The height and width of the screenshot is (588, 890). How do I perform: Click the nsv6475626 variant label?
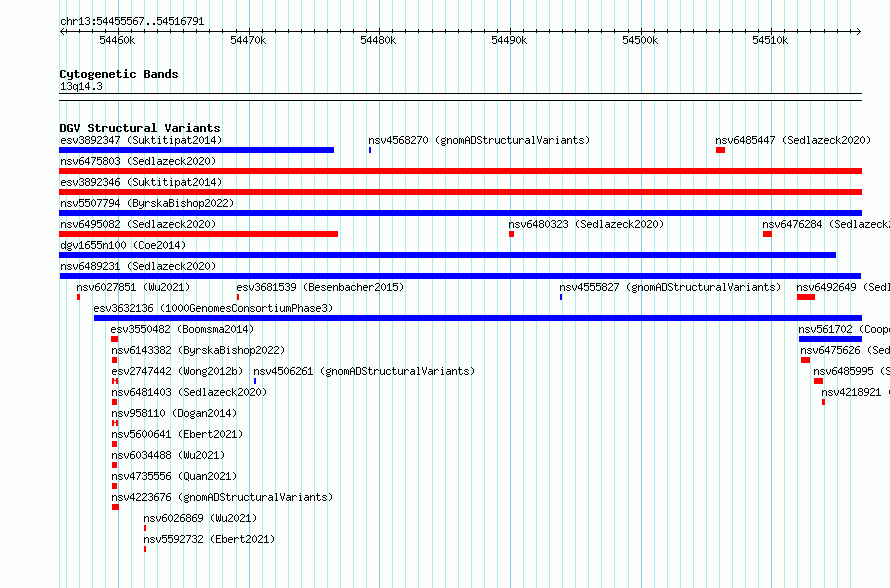click(x=845, y=350)
